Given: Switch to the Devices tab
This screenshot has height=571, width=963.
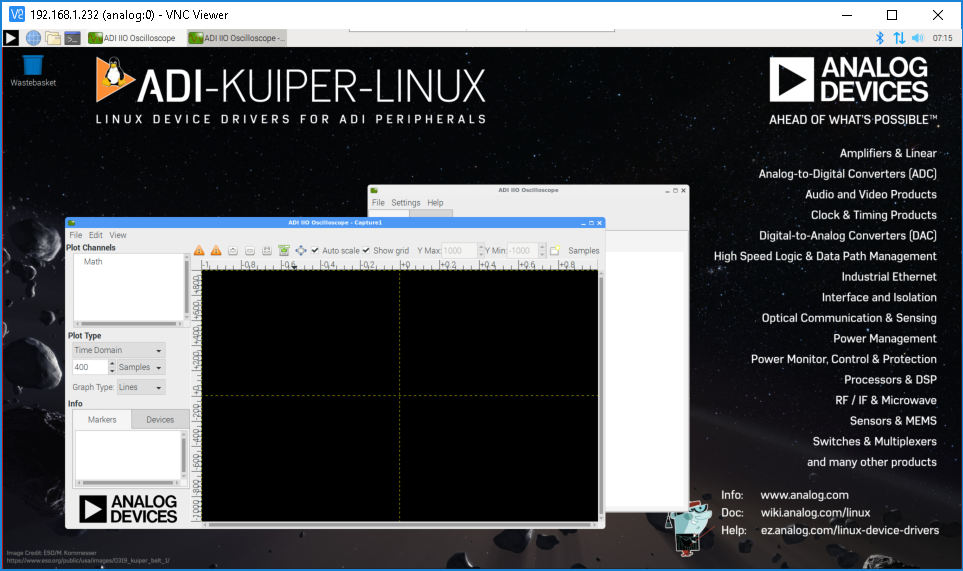Looking at the screenshot, I should pos(160,420).
